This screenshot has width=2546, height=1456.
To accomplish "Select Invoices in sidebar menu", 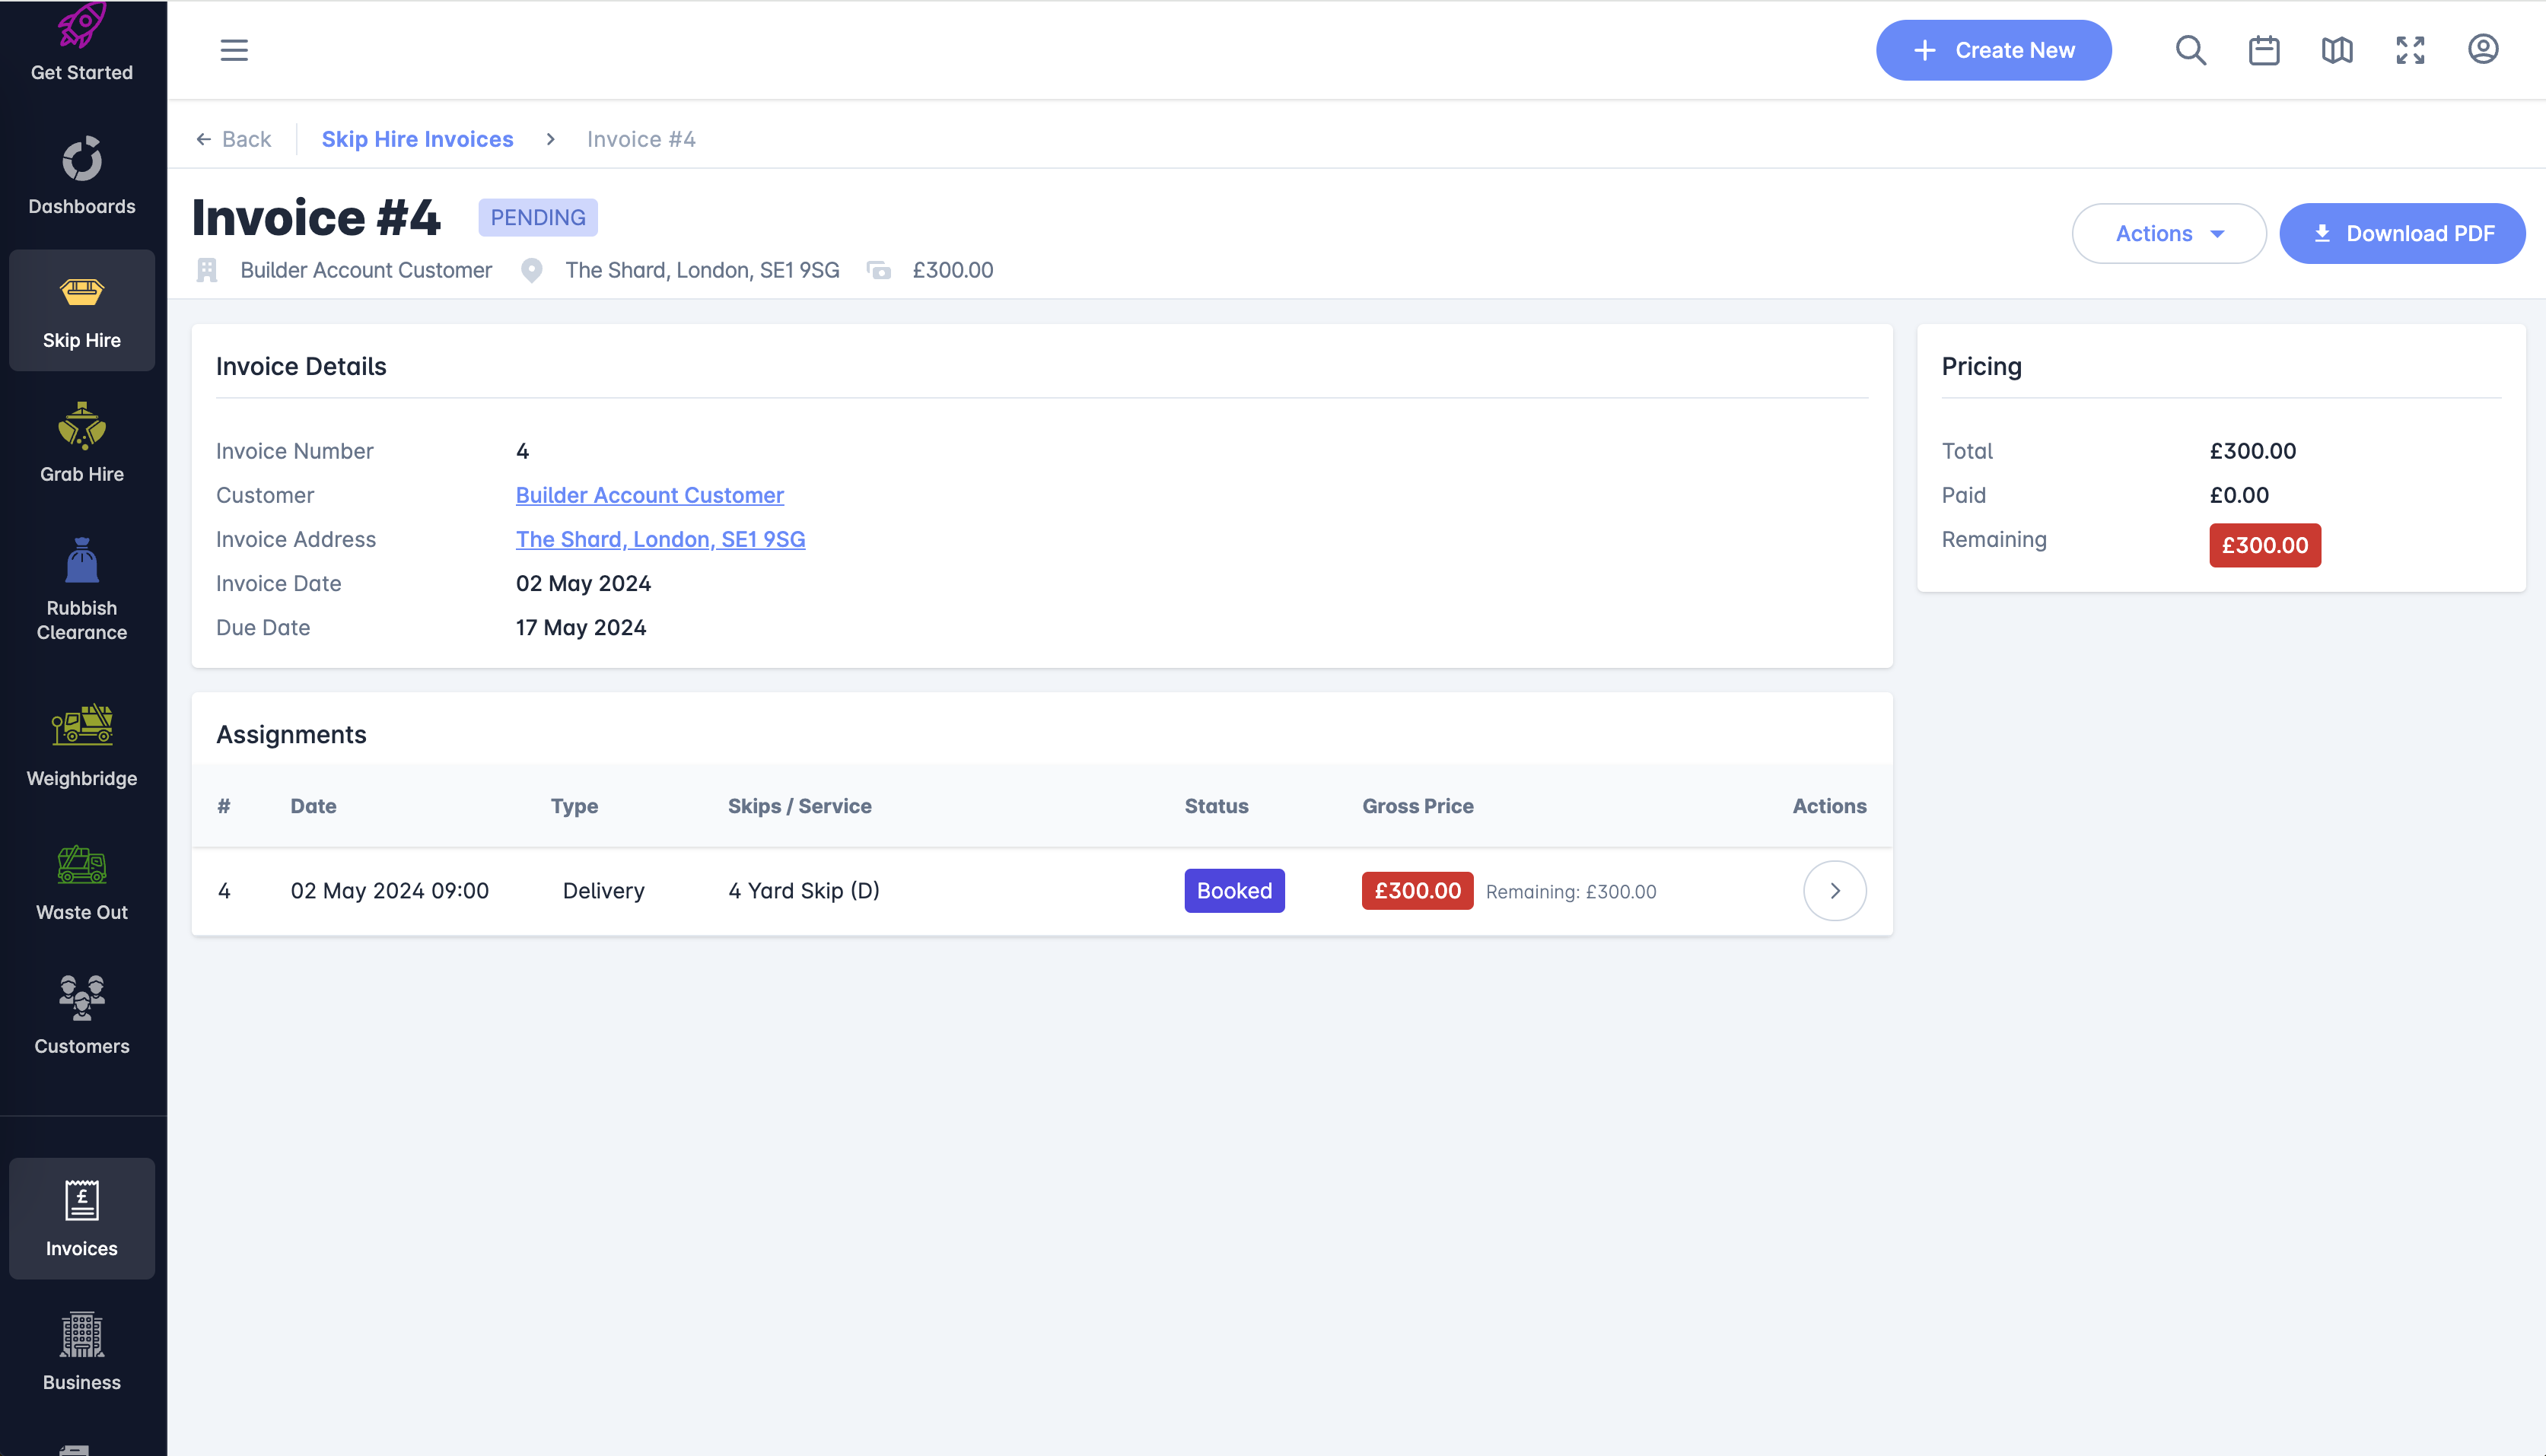I will pyautogui.click(x=82, y=1218).
